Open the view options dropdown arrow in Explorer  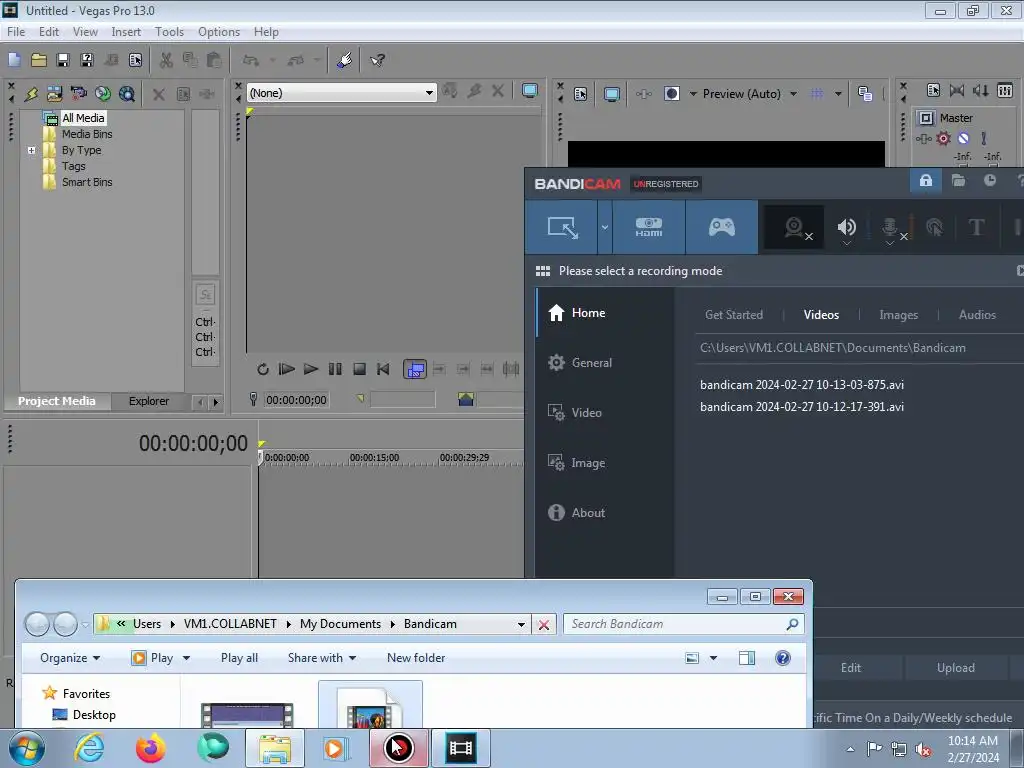coord(713,658)
